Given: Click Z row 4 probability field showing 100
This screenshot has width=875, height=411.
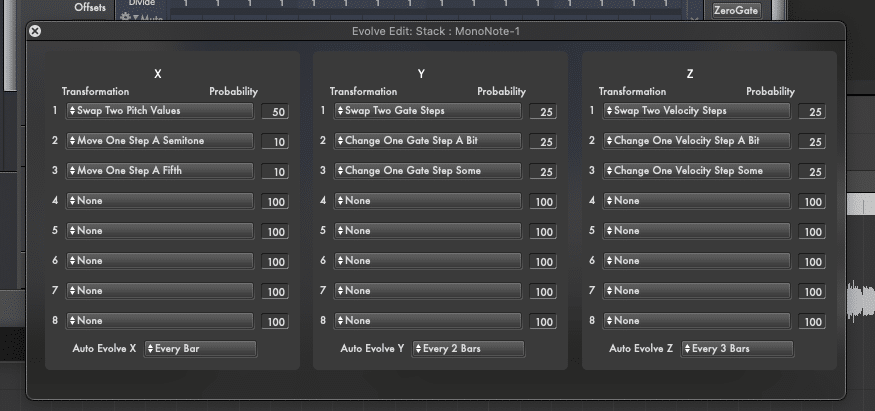Looking at the screenshot, I should 812,202.
